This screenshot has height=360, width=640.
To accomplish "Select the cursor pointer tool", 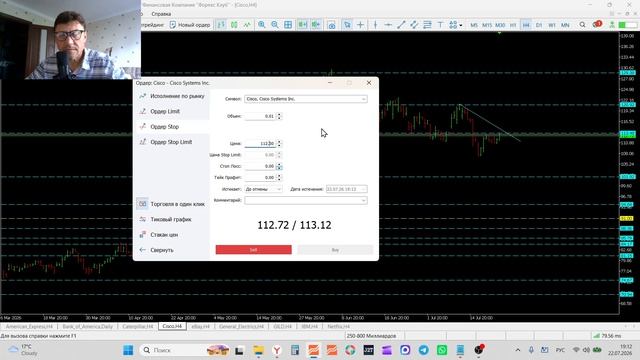I will click(x=347, y=25).
